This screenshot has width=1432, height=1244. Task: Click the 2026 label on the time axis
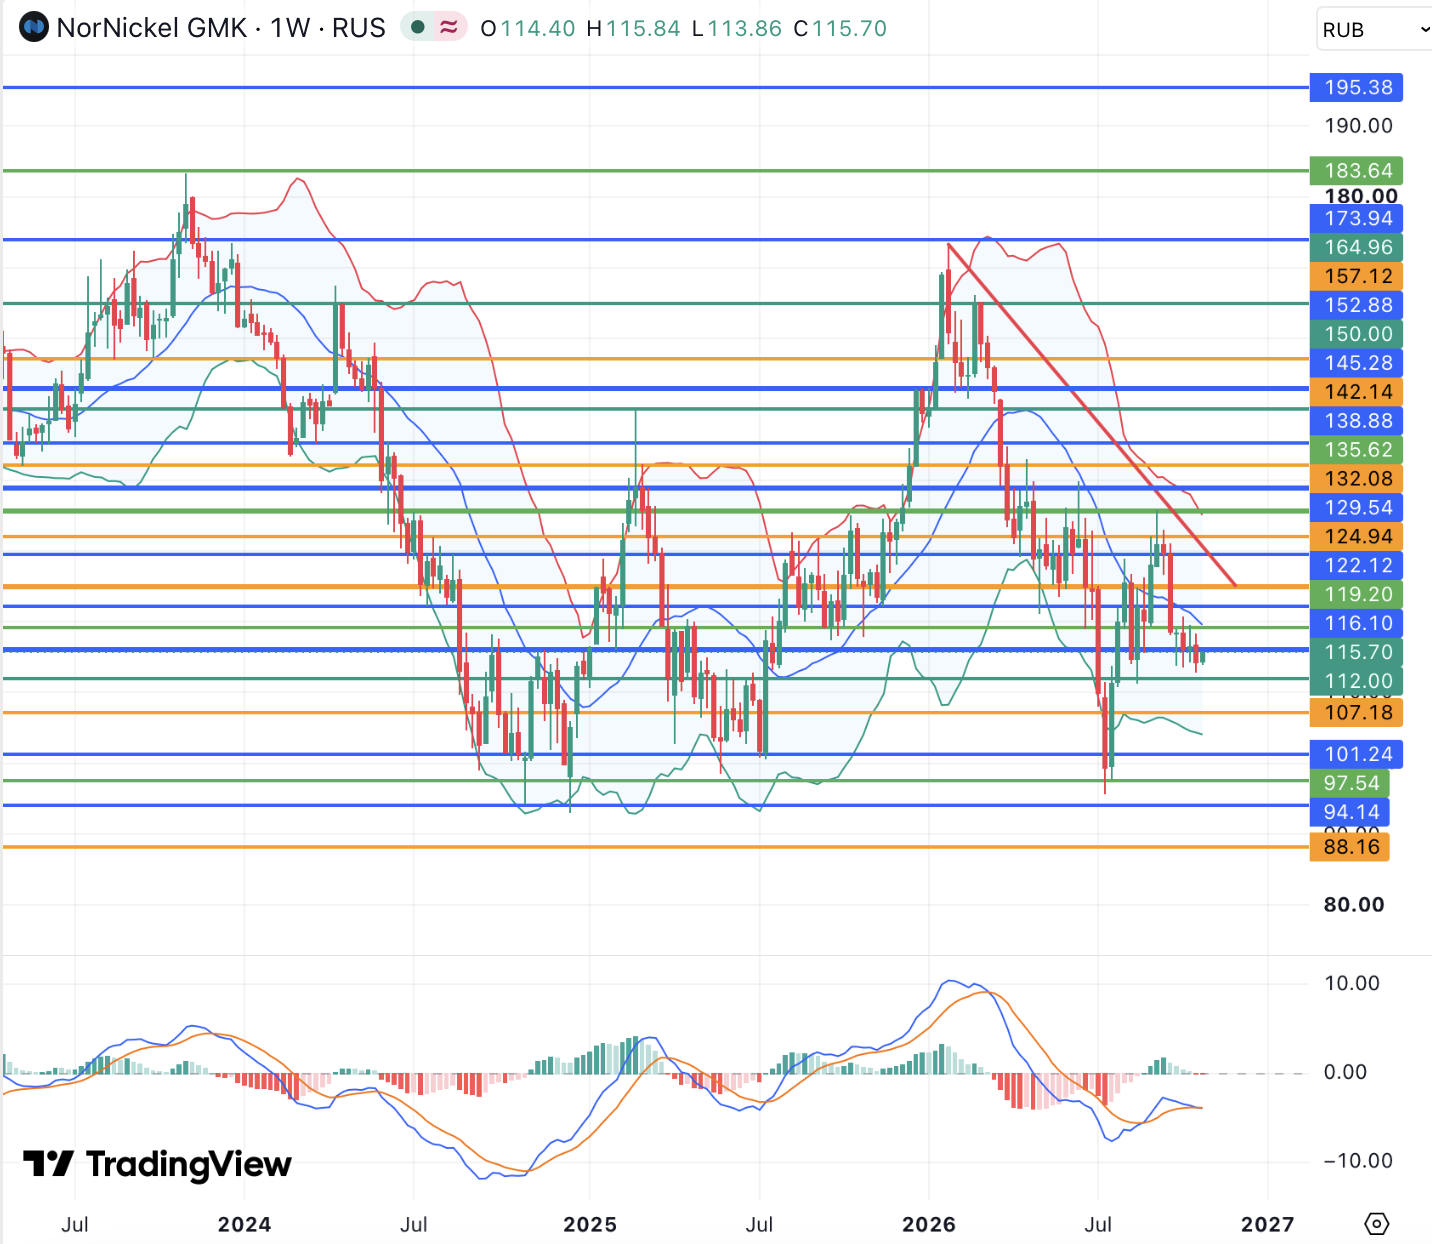[929, 1224]
